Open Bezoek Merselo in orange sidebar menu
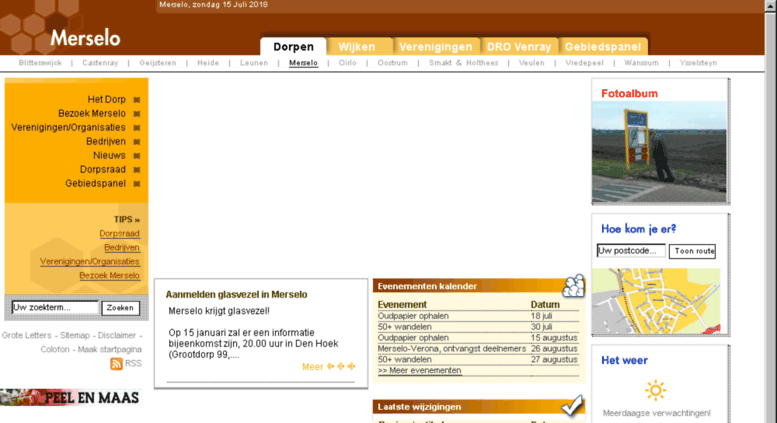This screenshot has height=423, width=777. pyautogui.click(x=92, y=113)
